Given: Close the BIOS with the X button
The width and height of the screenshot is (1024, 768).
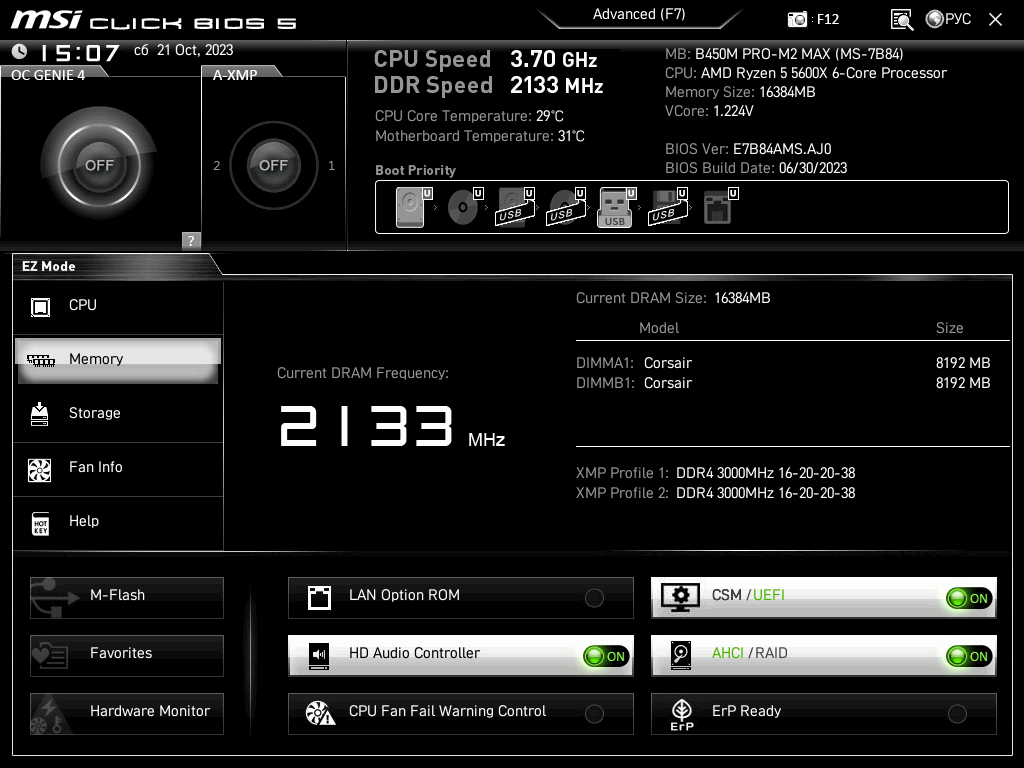Looking at the screenshot, I should (995, 20).
